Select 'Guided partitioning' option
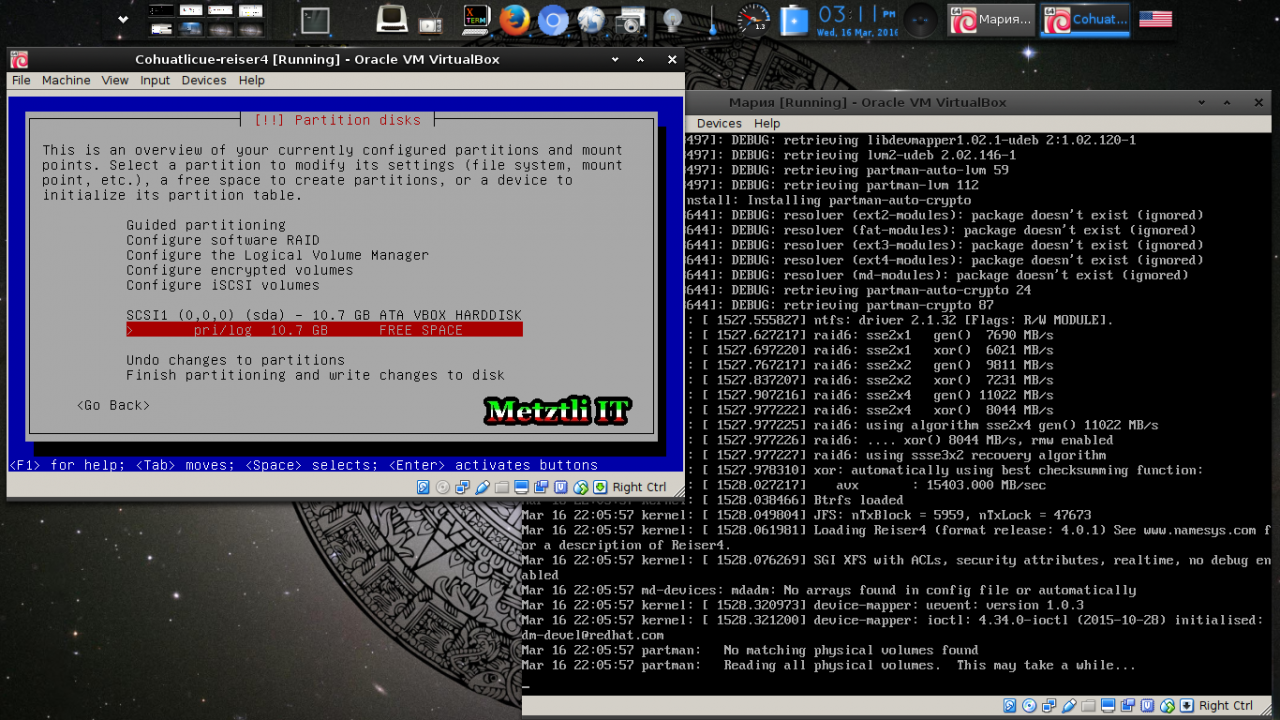The height and width of the screenshot is (720, 1280). [206, 225]
